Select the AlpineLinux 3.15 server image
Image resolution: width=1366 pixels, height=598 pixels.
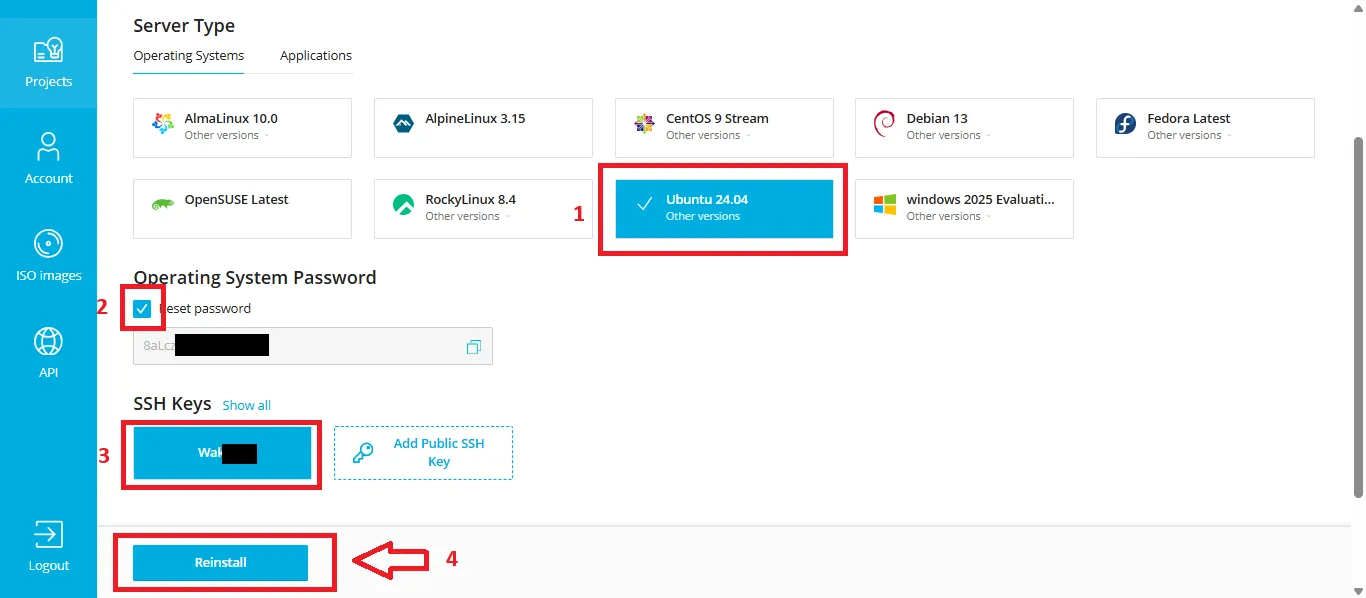(x=483, y=127)
